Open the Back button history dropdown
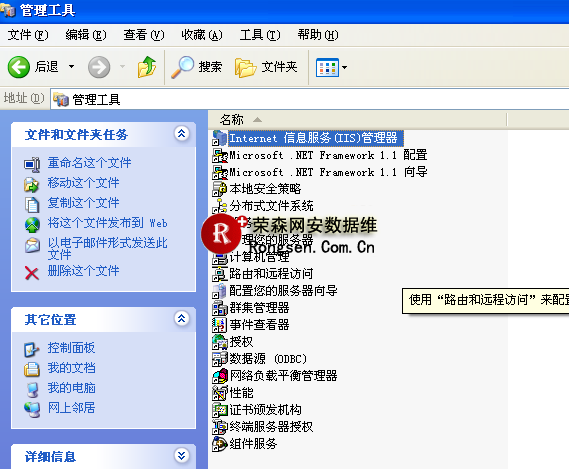Image resolution: width=569 pixels, height=469 pixels. click(71, 67)
